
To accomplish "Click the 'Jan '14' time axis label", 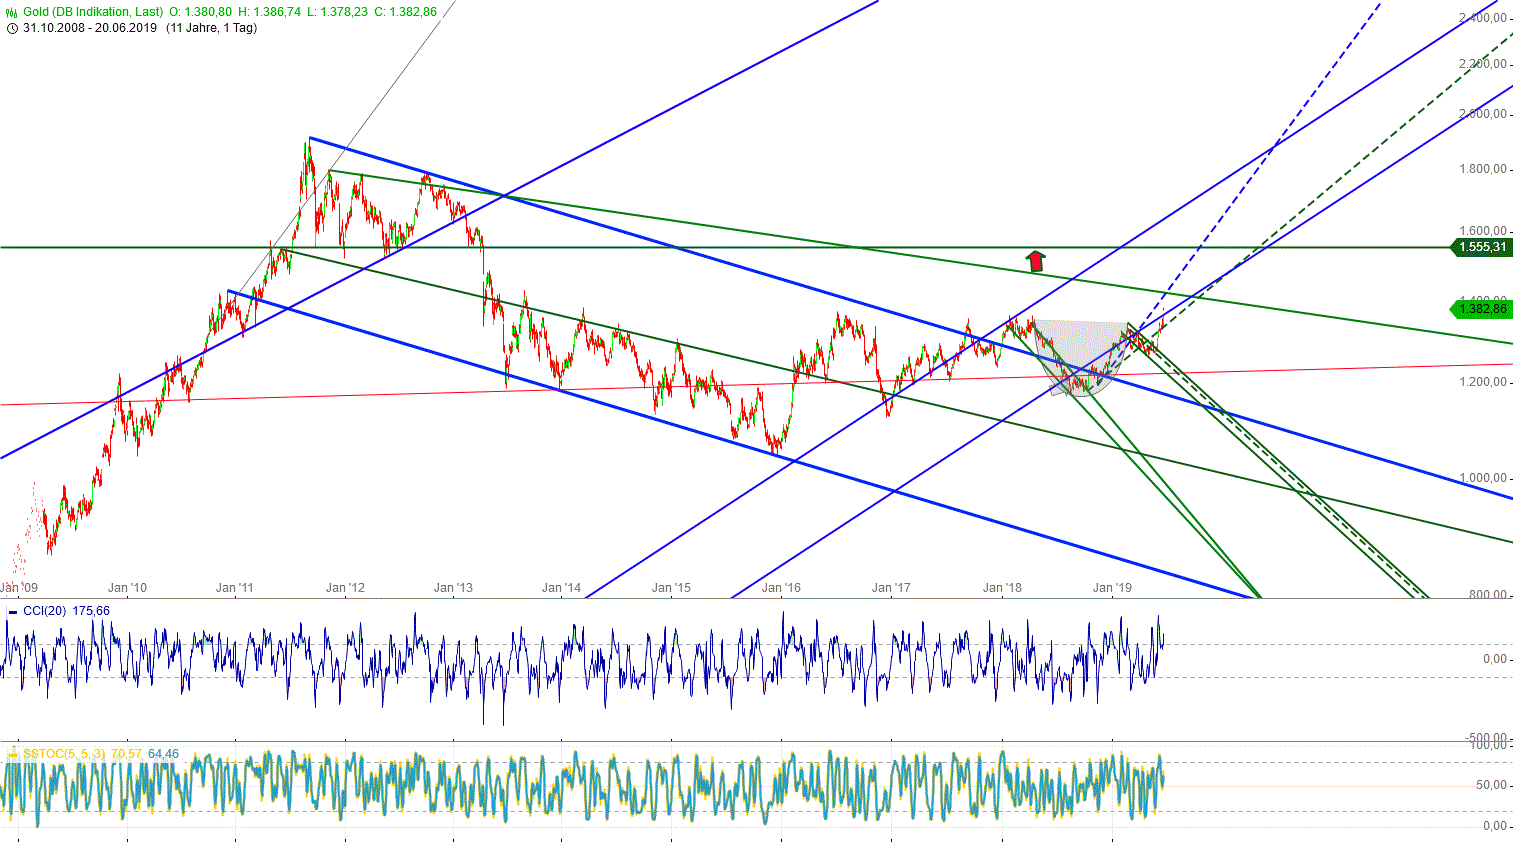I will click(561, 588).
